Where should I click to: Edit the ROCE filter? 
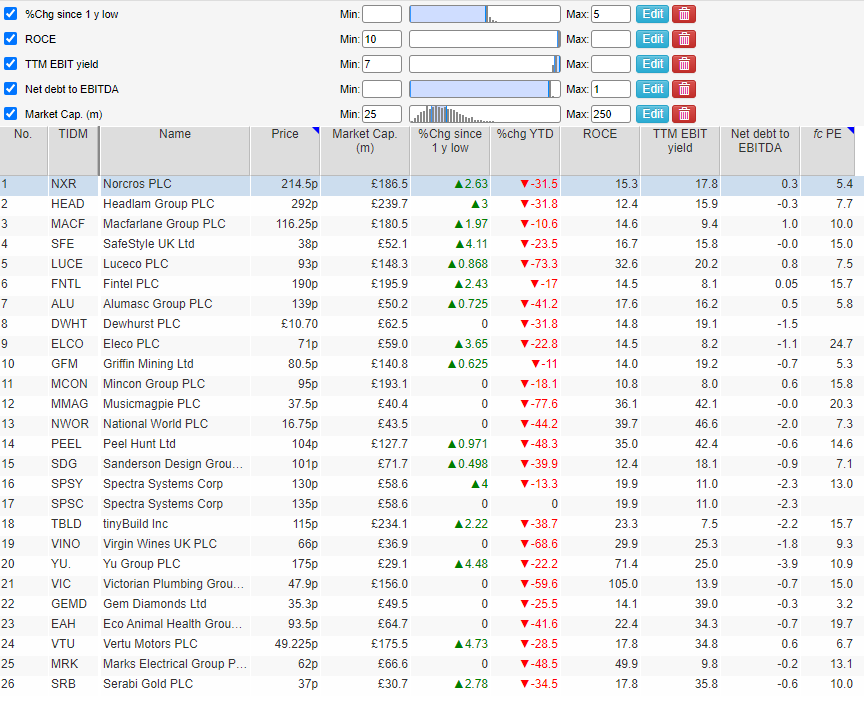pos(652,39)
